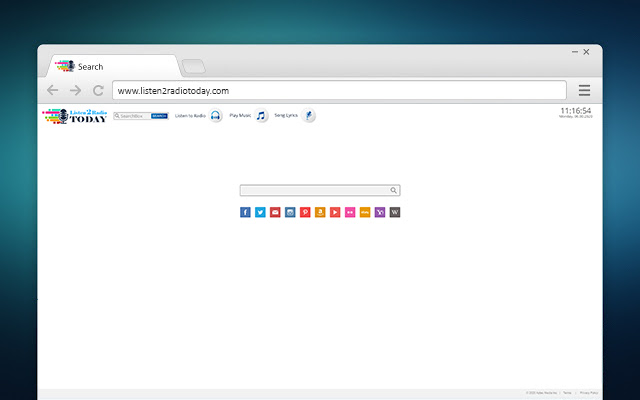This screenshot has height=400, width=640.
Task: Open the browser hamburger menu
Action: [x=584, y=90]
